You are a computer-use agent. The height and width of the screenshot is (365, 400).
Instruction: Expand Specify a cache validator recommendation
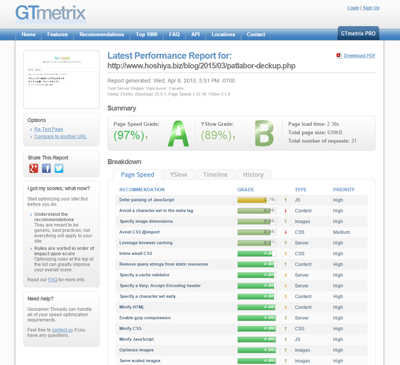click(x=145, y=275)
